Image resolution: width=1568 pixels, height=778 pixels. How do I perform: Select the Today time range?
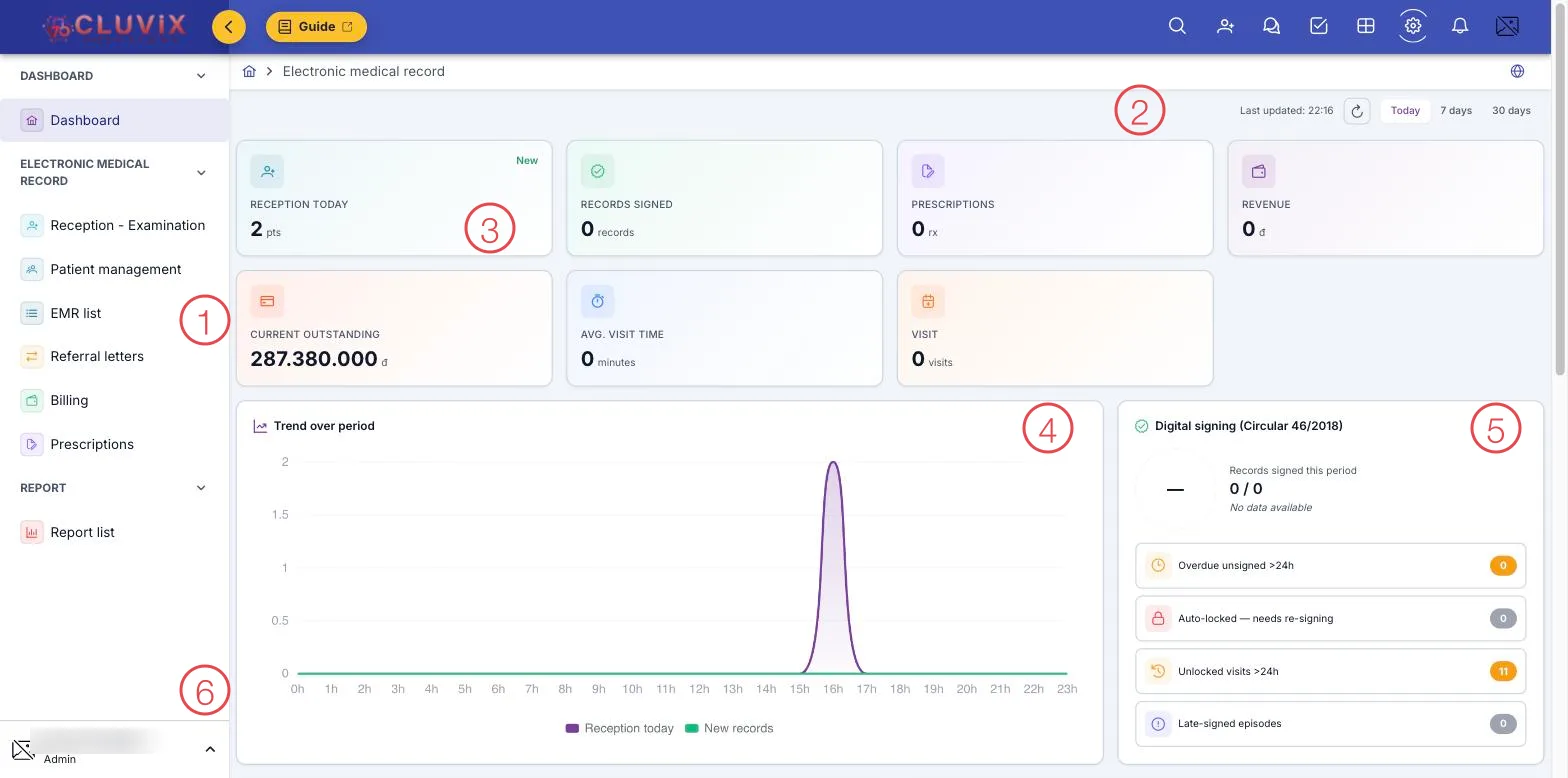[1405, 111]
